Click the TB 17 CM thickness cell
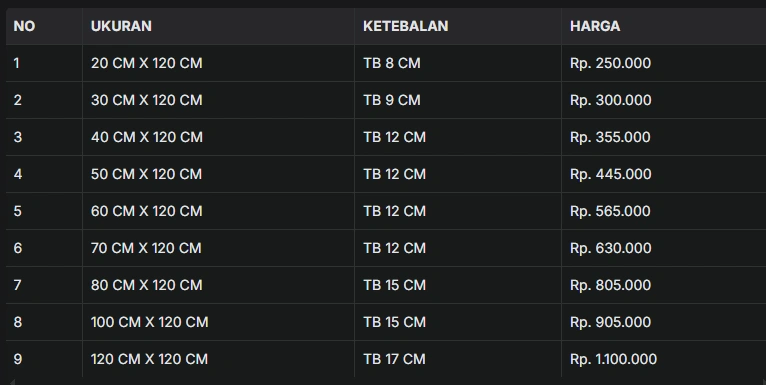766x385 pixels. [x=458, y=359]
